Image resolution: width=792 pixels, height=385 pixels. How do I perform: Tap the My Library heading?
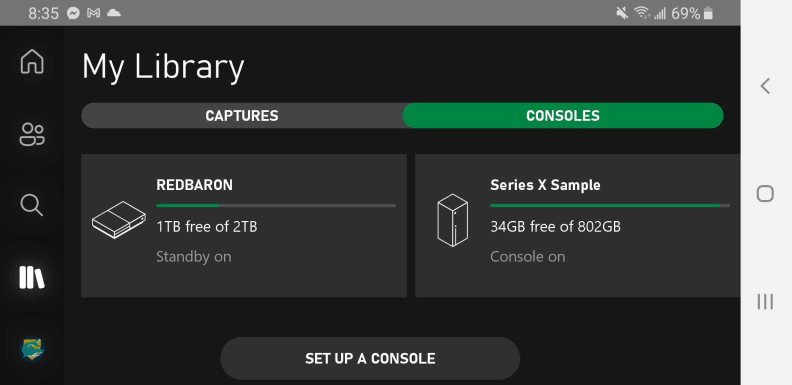click(163, 68)
